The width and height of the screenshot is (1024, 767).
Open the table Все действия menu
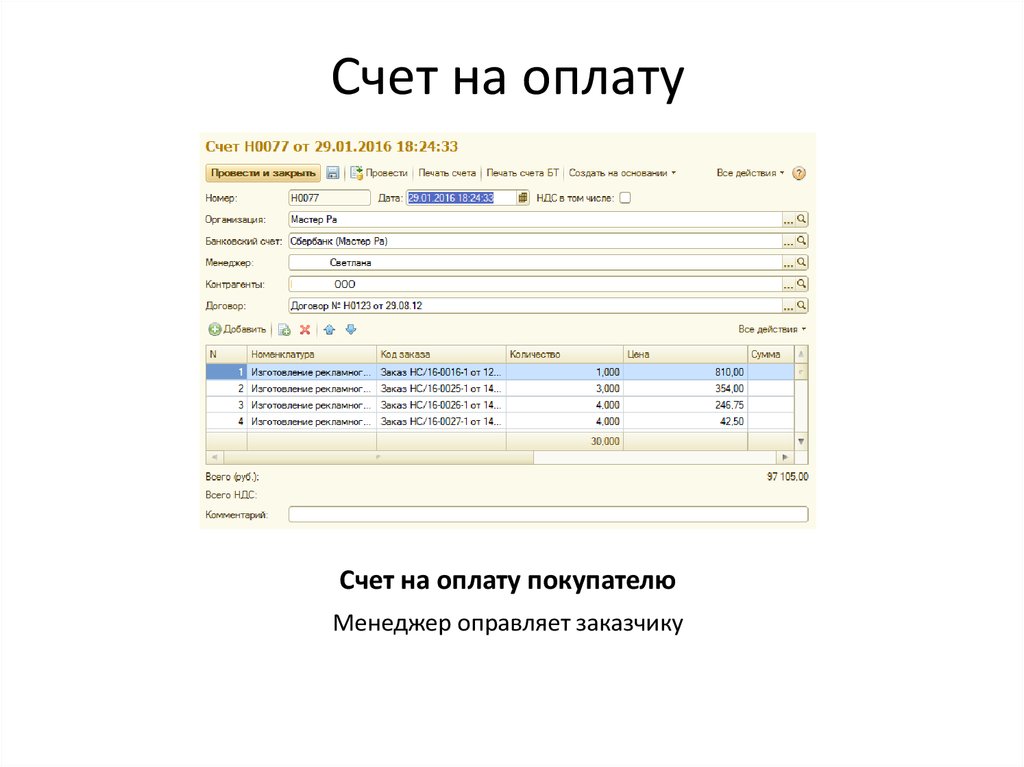click(772, 329)
